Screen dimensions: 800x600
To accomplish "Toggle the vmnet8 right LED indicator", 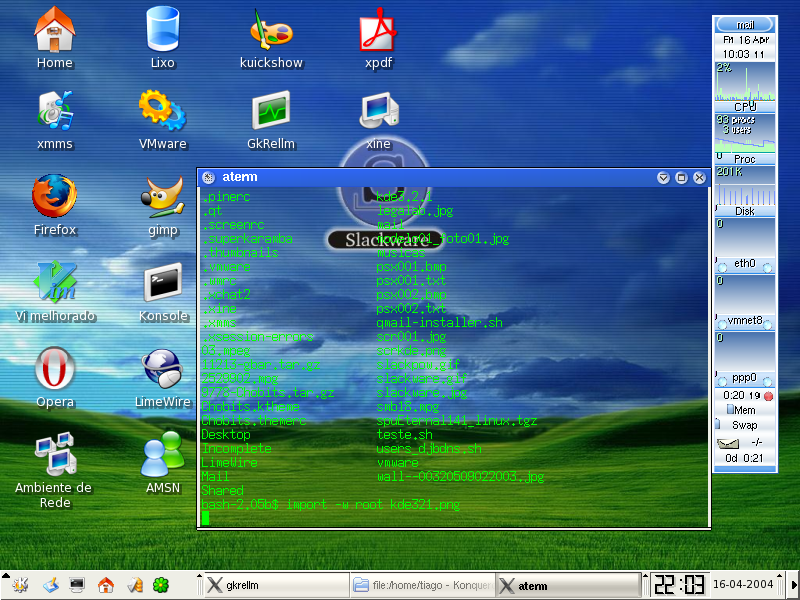I will 768,324.
